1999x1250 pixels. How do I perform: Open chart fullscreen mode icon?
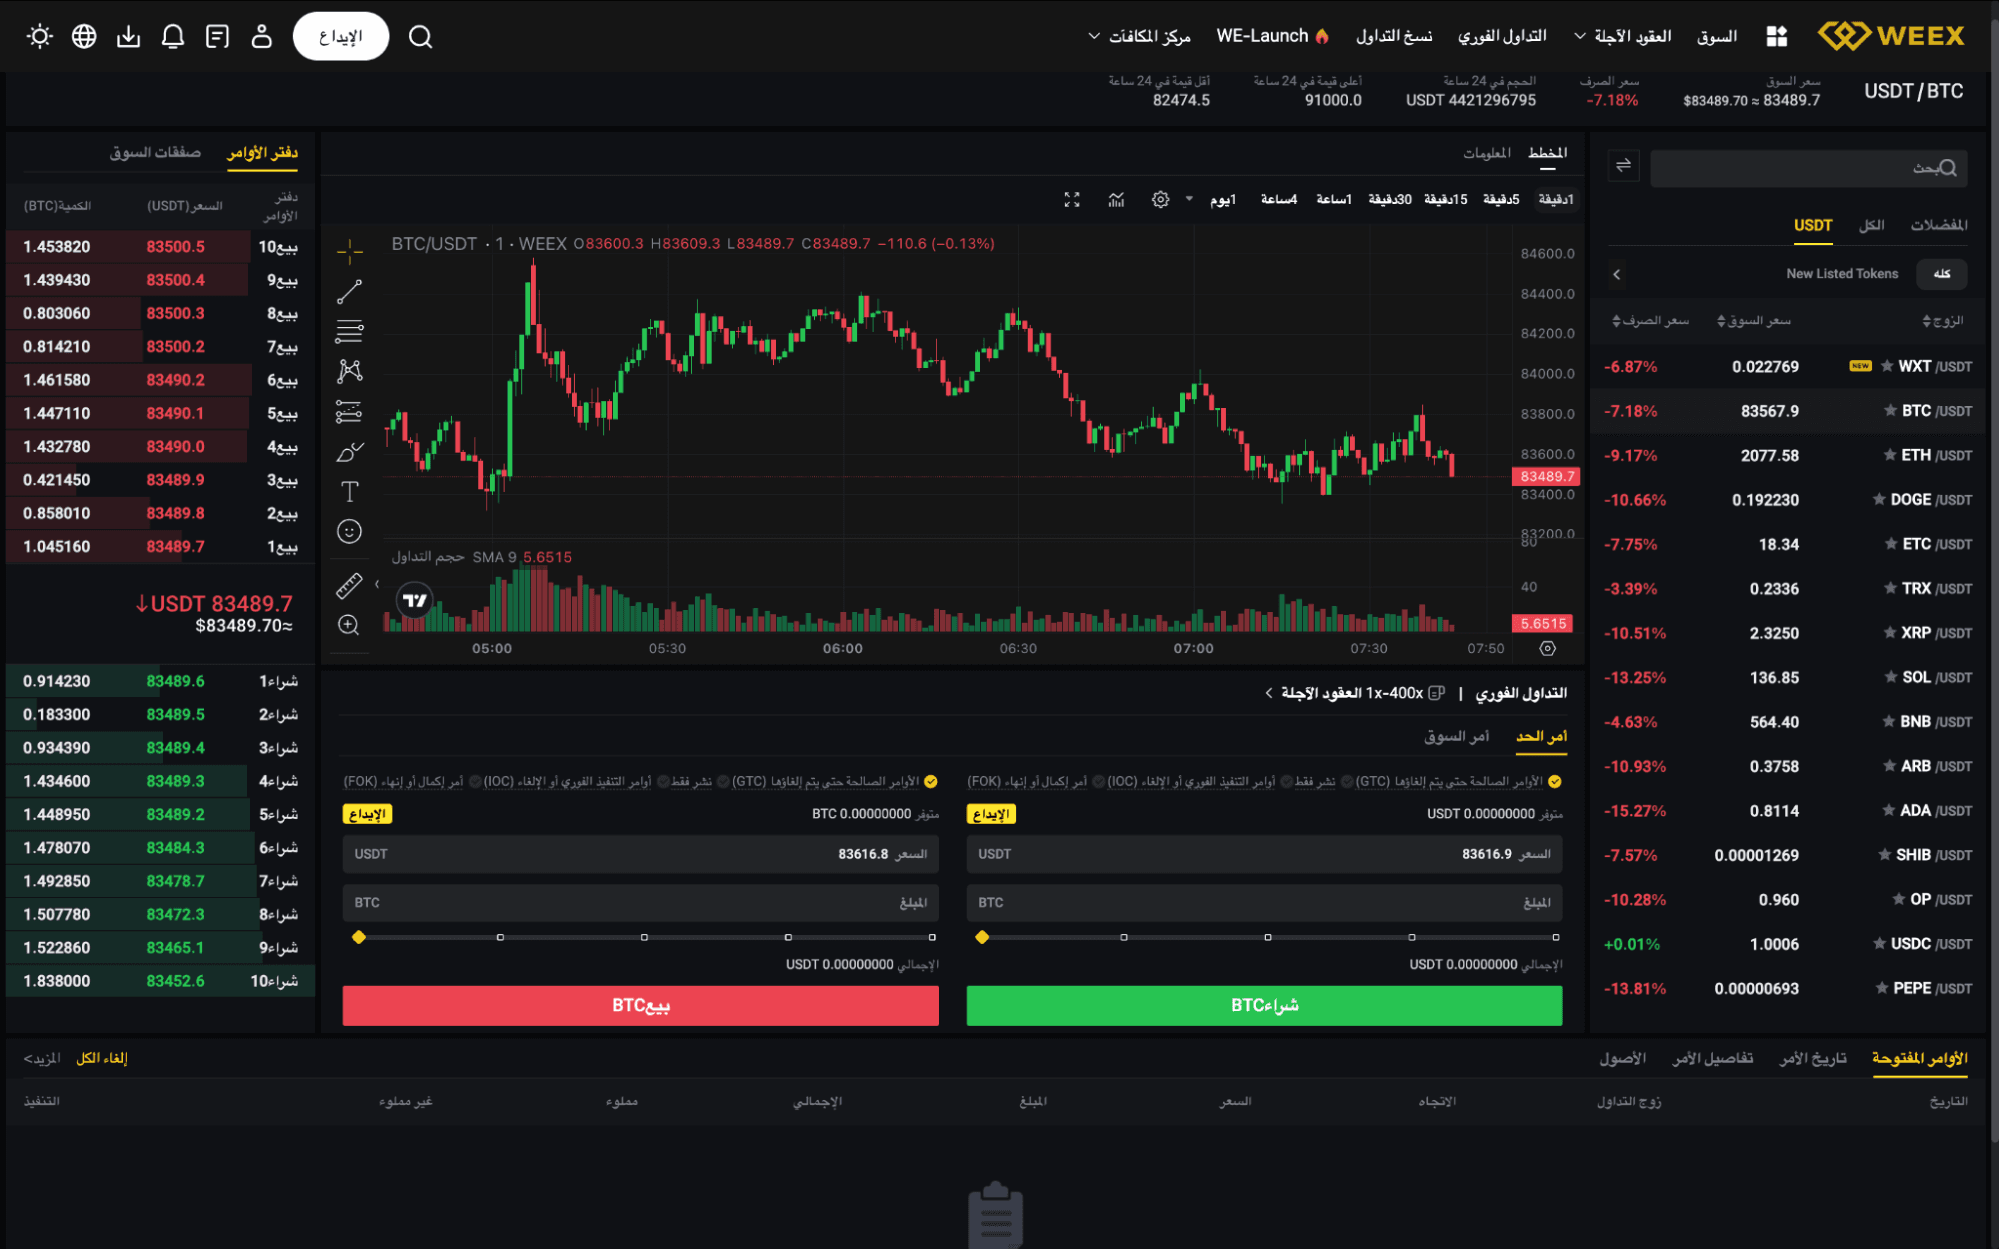point(1072,200)
